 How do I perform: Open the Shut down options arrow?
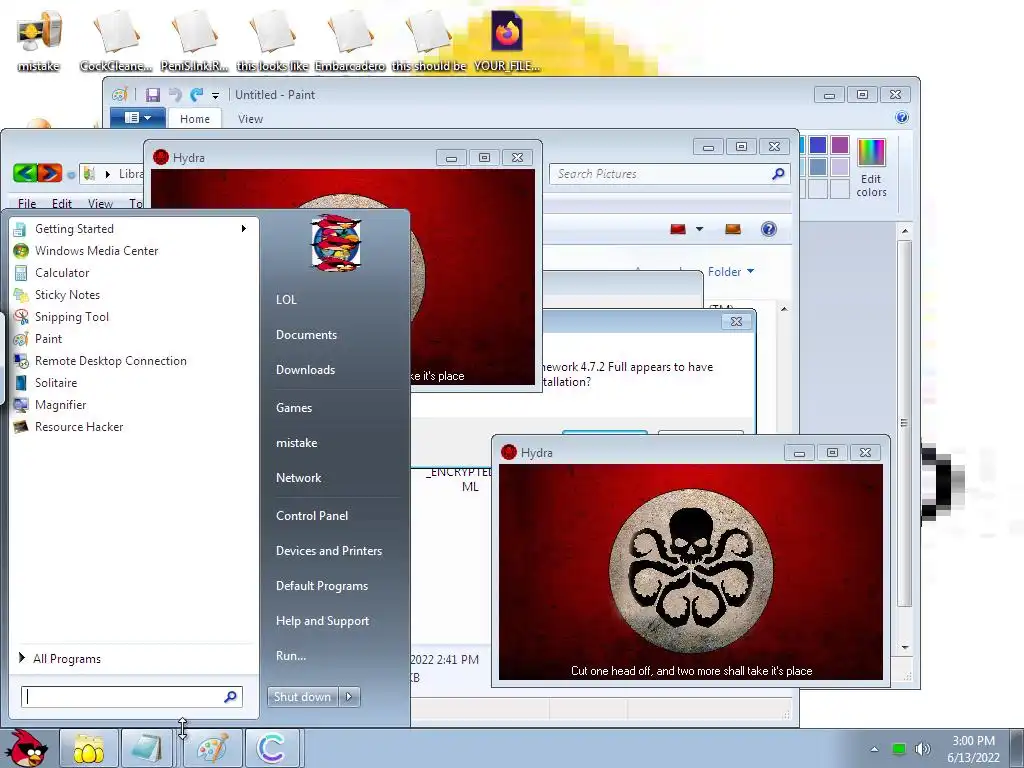click(349, 697)
